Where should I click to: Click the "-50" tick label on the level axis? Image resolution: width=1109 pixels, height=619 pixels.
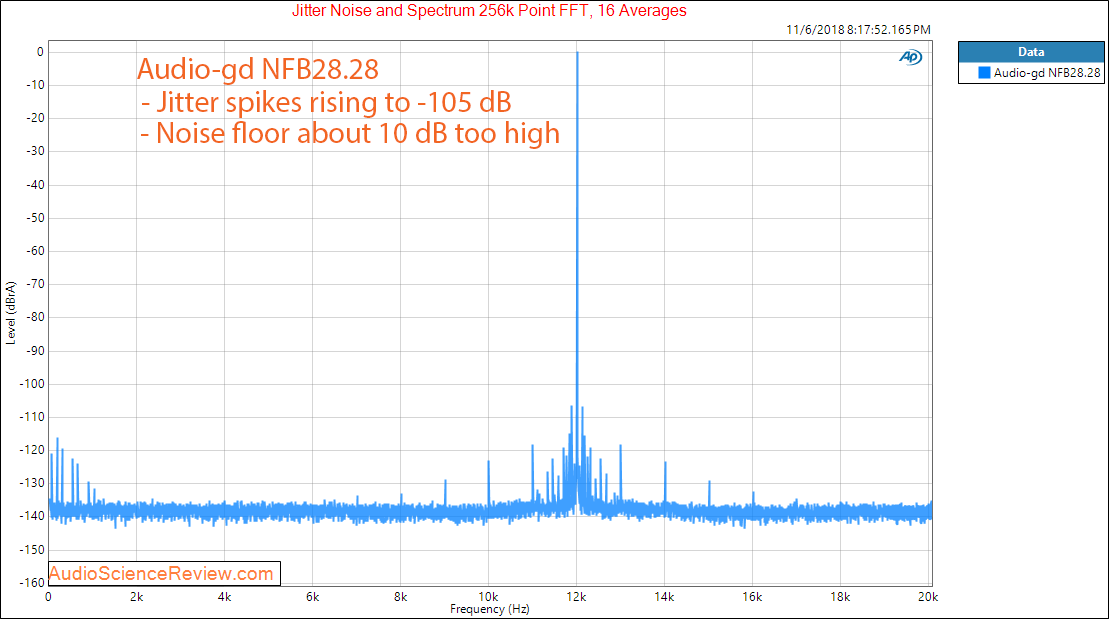pos(35,218)
